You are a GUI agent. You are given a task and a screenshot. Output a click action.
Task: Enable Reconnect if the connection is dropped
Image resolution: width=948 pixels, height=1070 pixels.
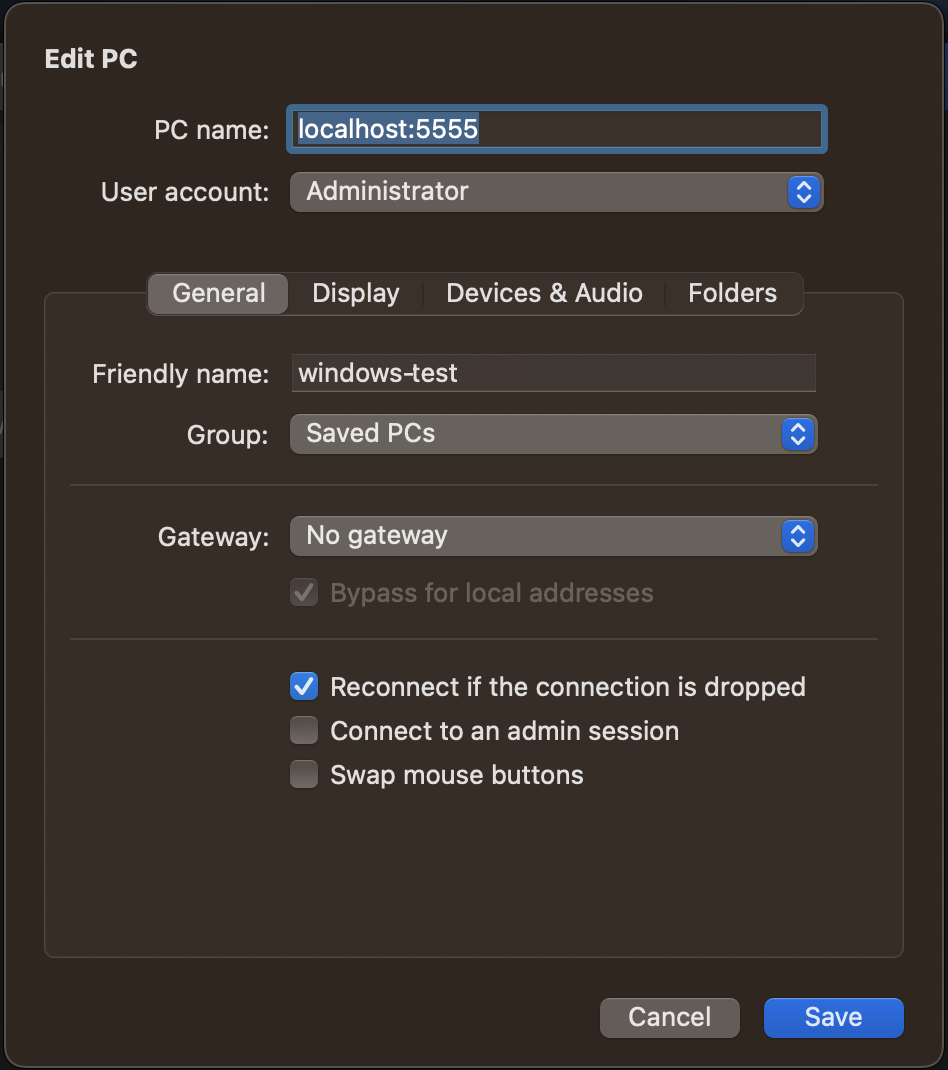[304, 687]
